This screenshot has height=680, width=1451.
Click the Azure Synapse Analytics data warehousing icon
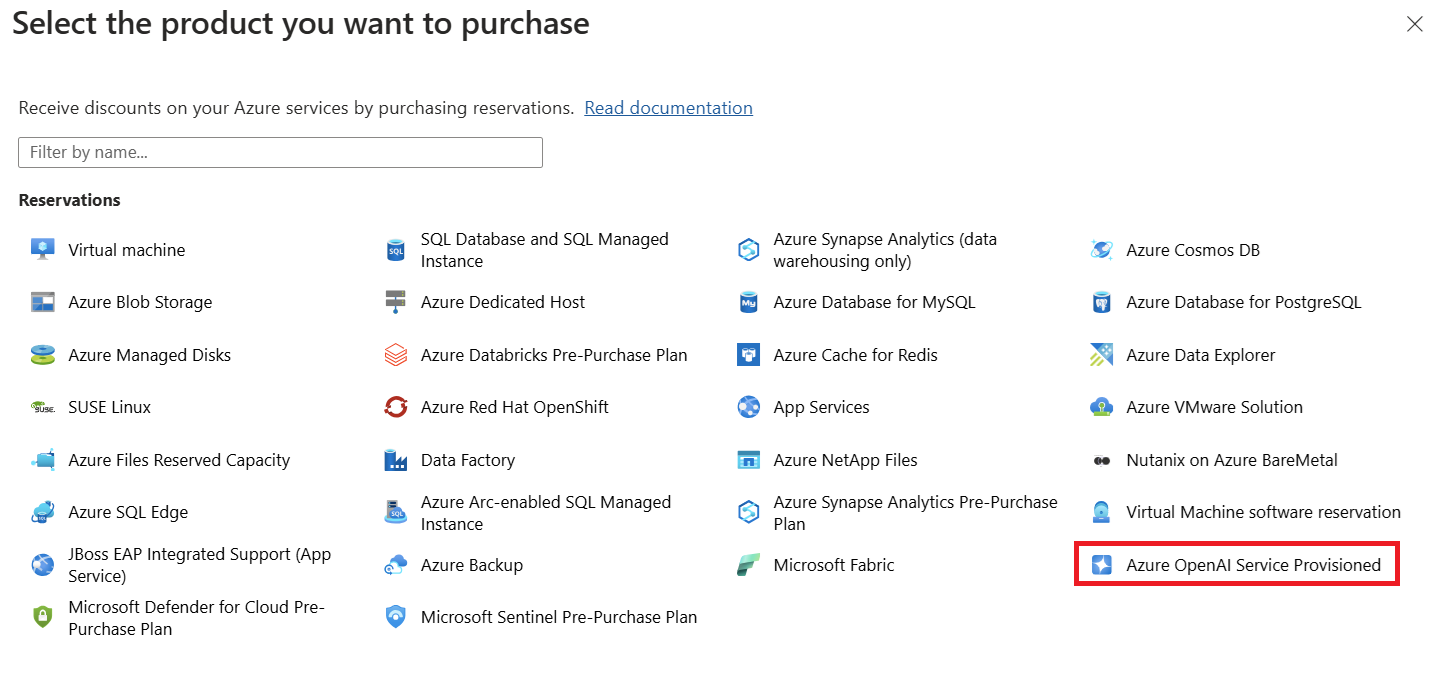pos(748,250)
